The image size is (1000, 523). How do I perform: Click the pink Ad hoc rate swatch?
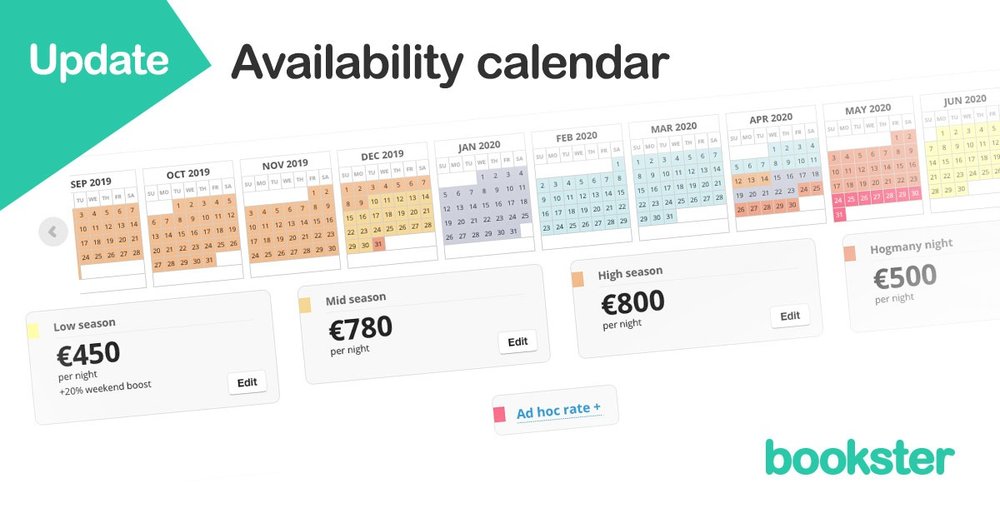tap(499, 415)
